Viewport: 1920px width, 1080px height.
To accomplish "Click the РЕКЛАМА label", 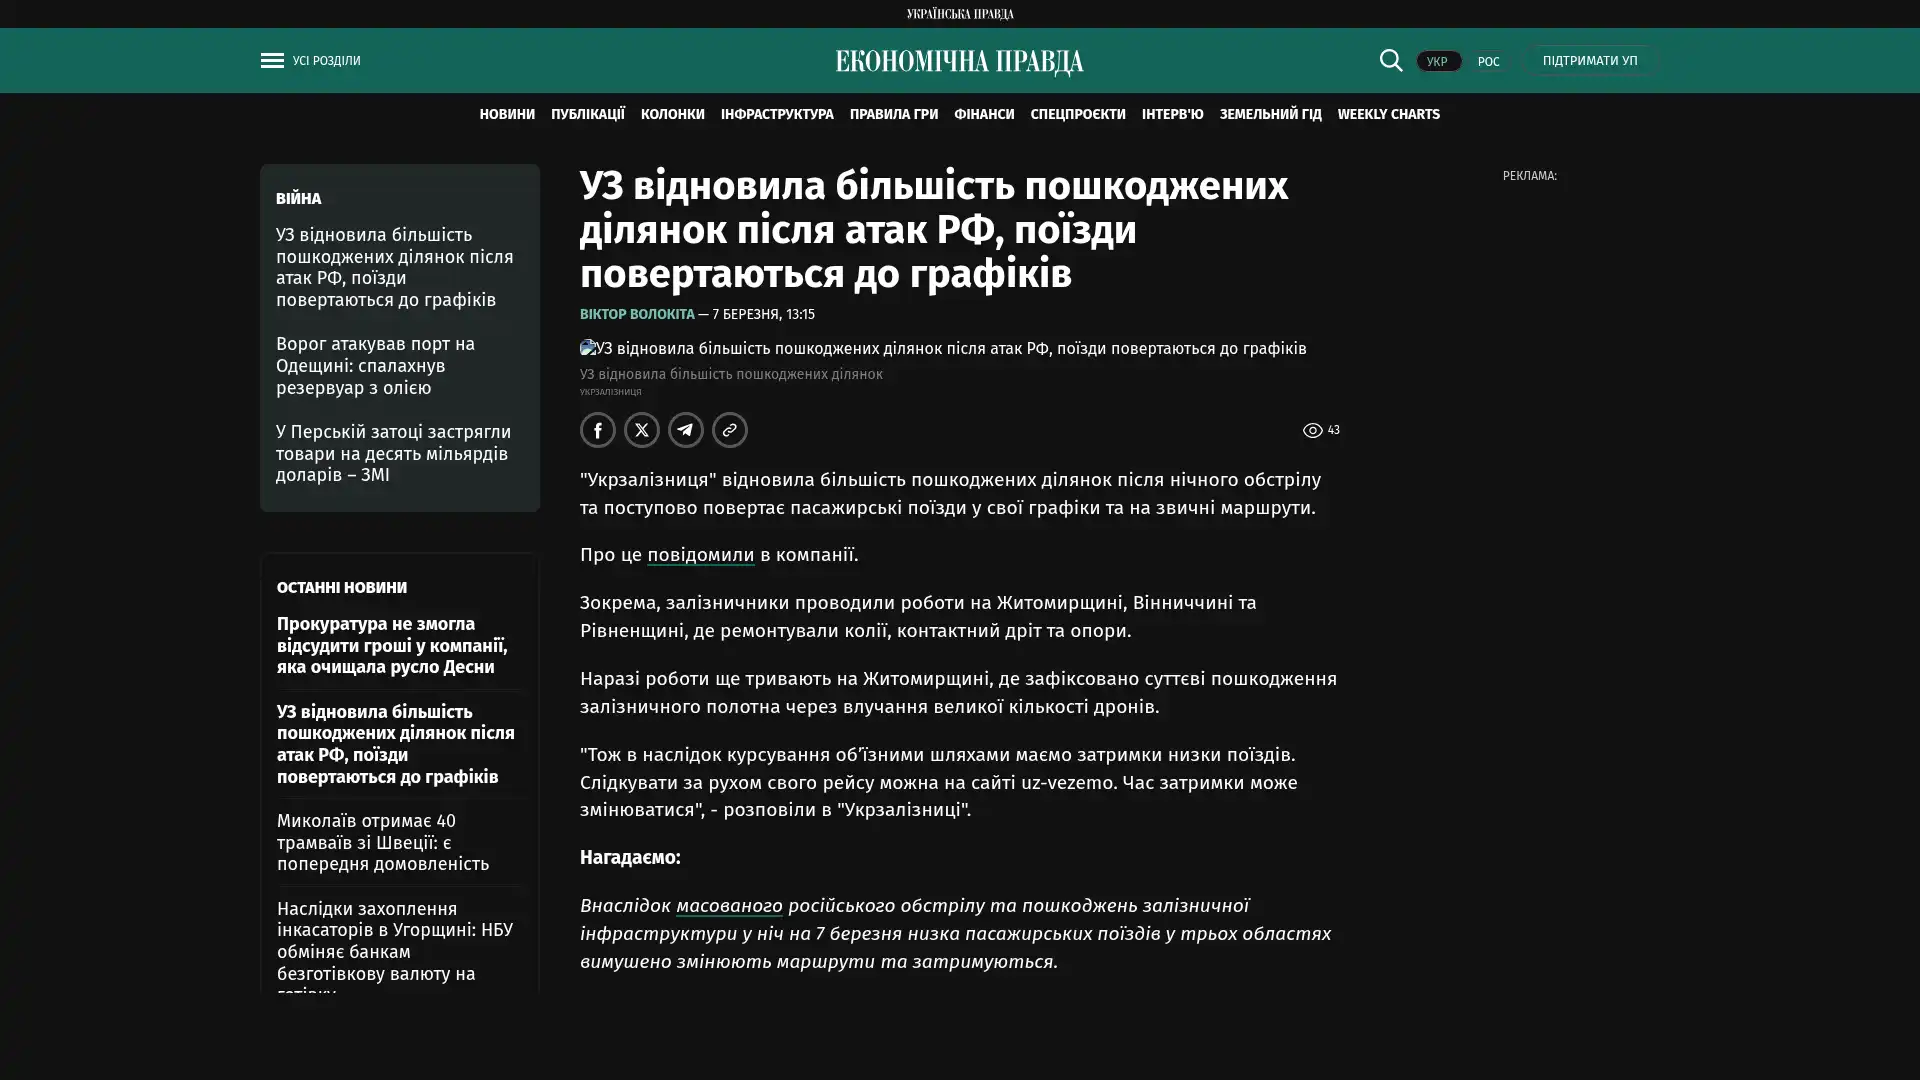I will (x=1529, y=176).
